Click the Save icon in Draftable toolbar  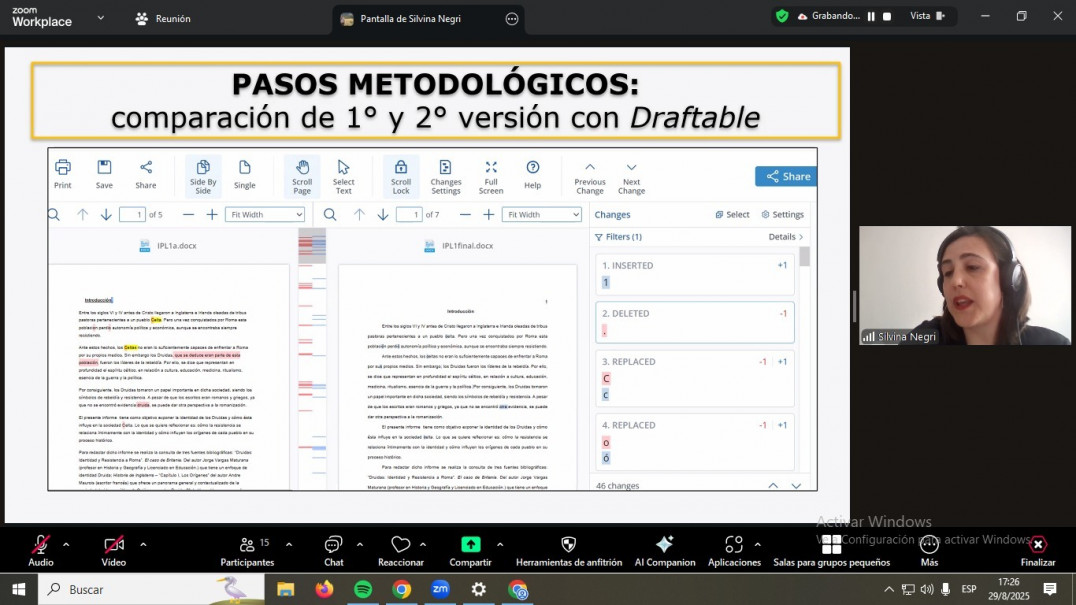coord(104,174)
